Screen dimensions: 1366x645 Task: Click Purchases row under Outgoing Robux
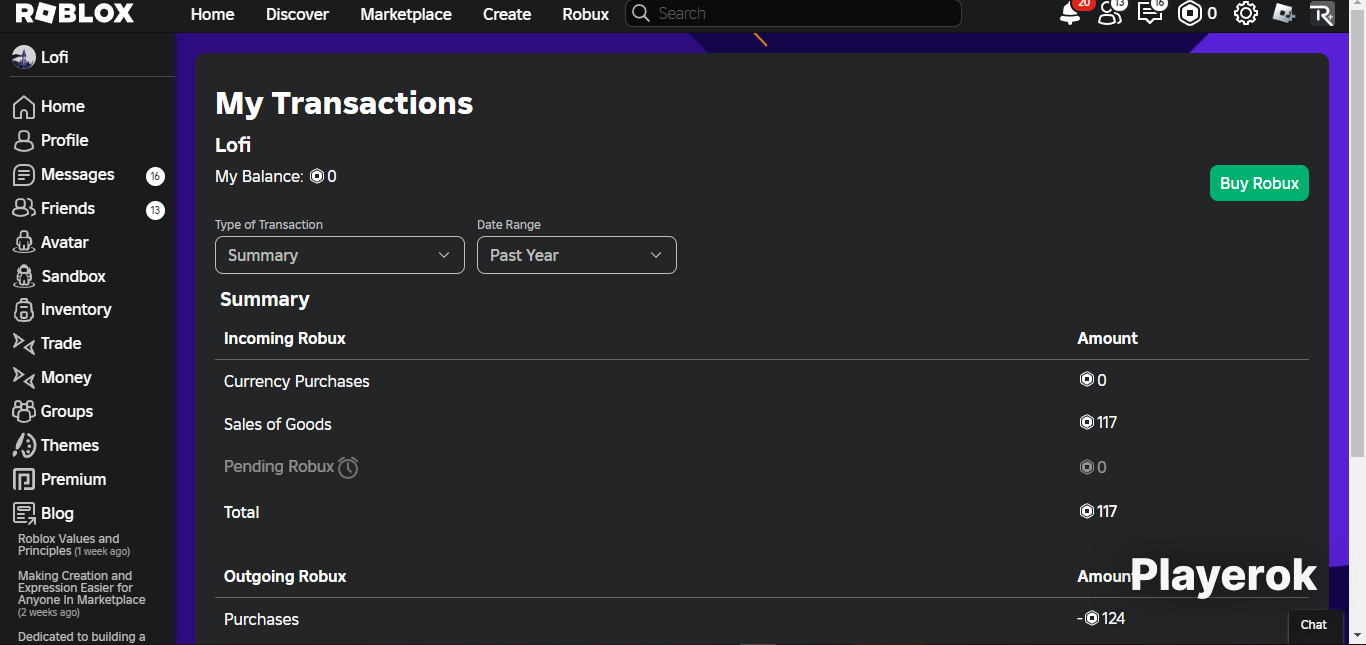coord(262,619)
